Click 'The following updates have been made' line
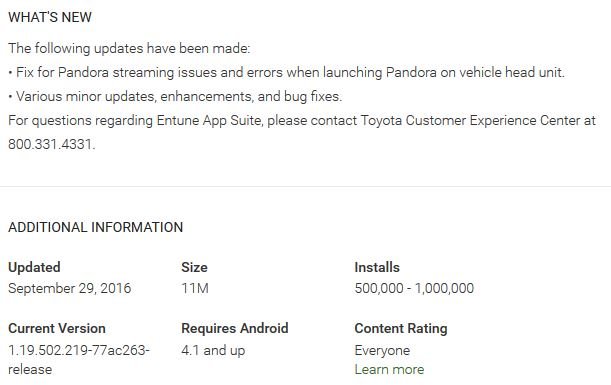Screen dimensions: 611x385 coord(129,48)
